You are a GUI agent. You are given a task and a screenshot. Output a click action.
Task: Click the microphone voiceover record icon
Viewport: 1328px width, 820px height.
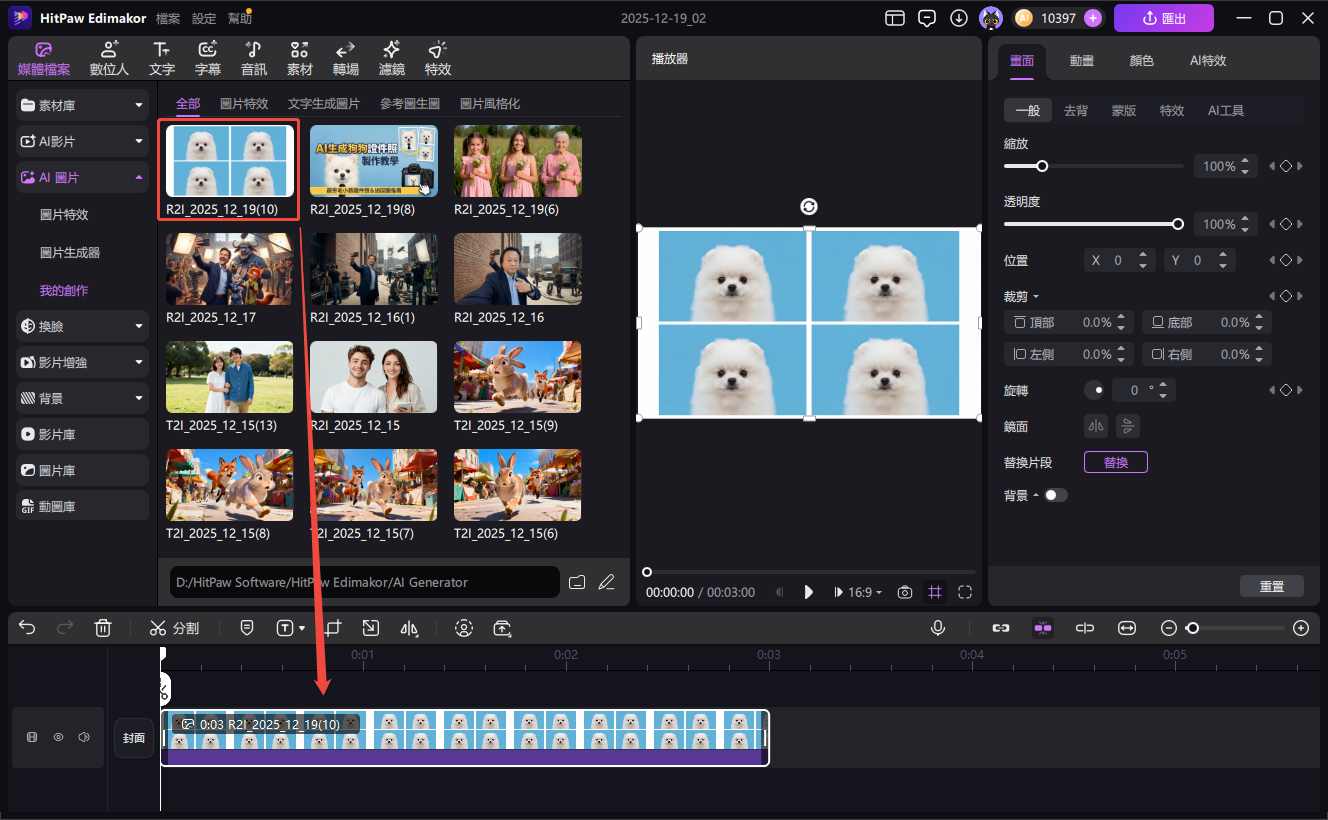(x=938, y=628)
